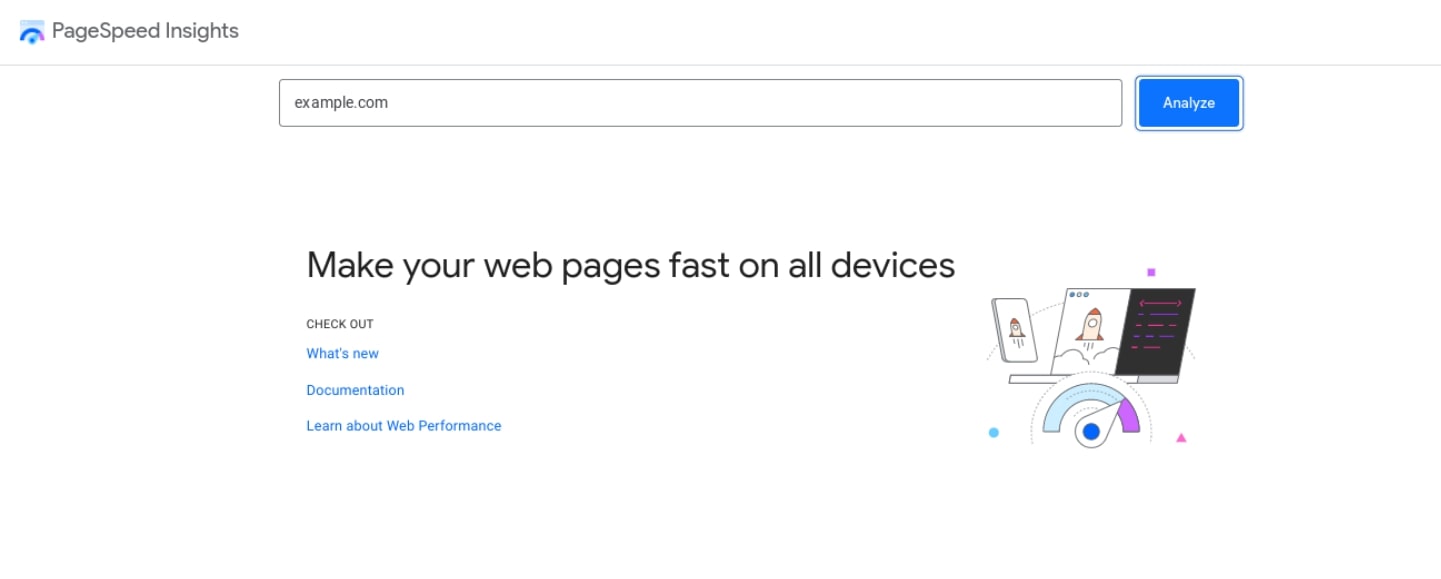Click the 'Make your web pages fast' heading
Image resolution: width=1441 pixels, height=579 pixels.
coord(630,265)
